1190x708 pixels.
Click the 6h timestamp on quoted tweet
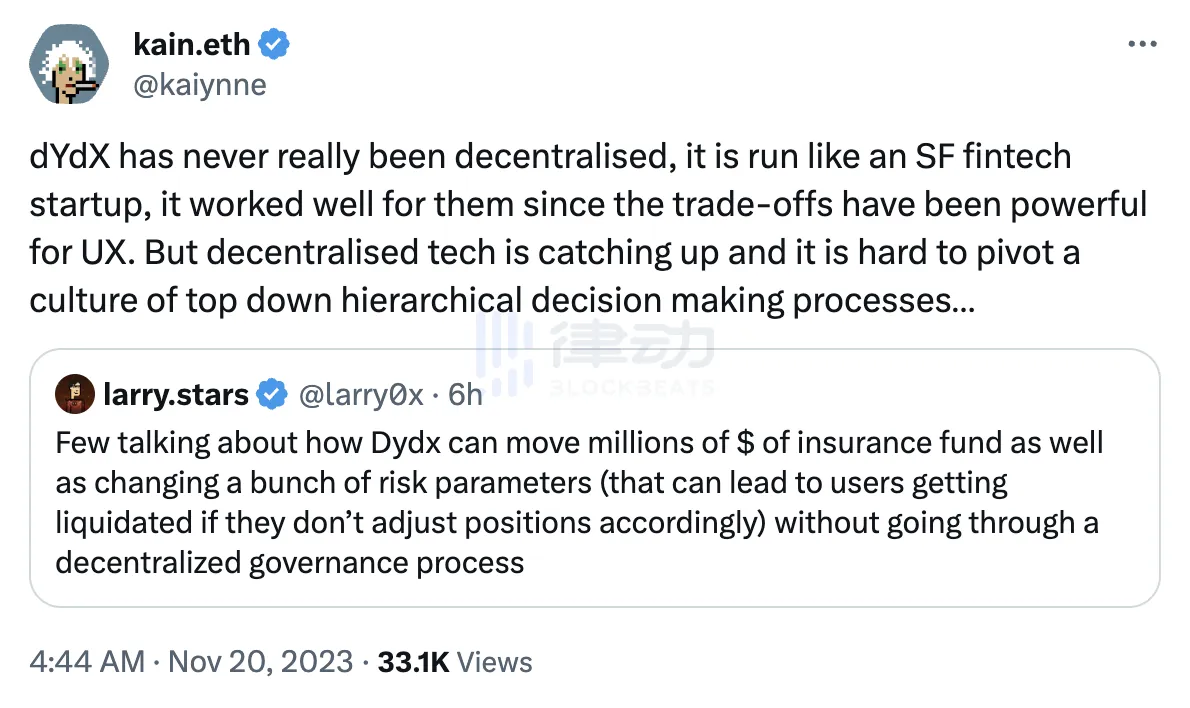(464, 395)
